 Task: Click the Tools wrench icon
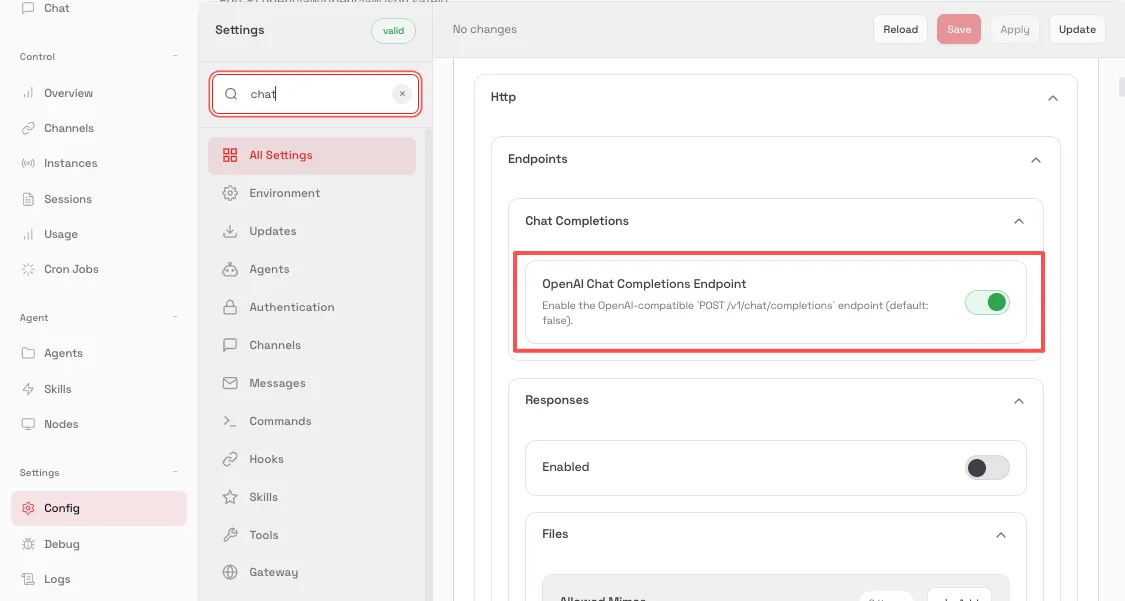[230, 535]
